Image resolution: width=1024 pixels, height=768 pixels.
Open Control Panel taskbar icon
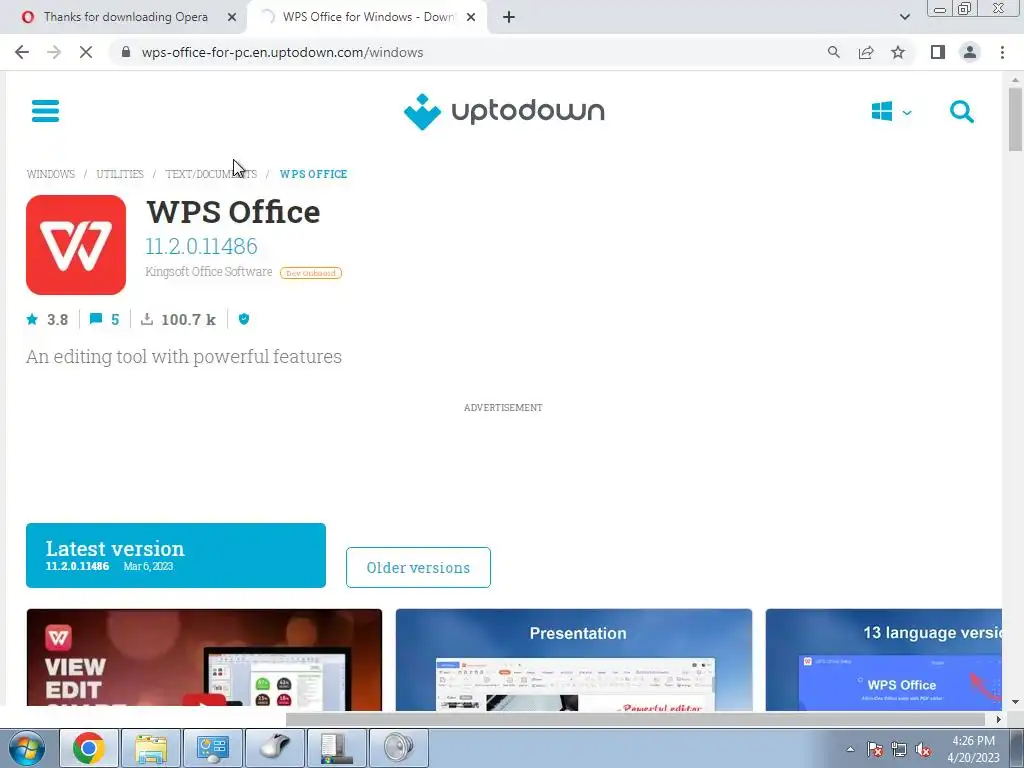coord(213,748)
